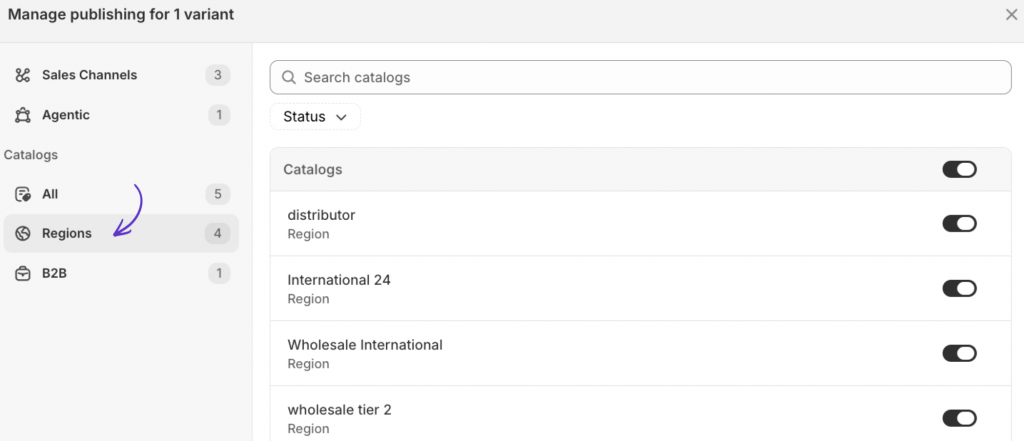Toggle the wholesale tier 2 switch
Viewport: 1024px width, 441px height.
(959, 417)
